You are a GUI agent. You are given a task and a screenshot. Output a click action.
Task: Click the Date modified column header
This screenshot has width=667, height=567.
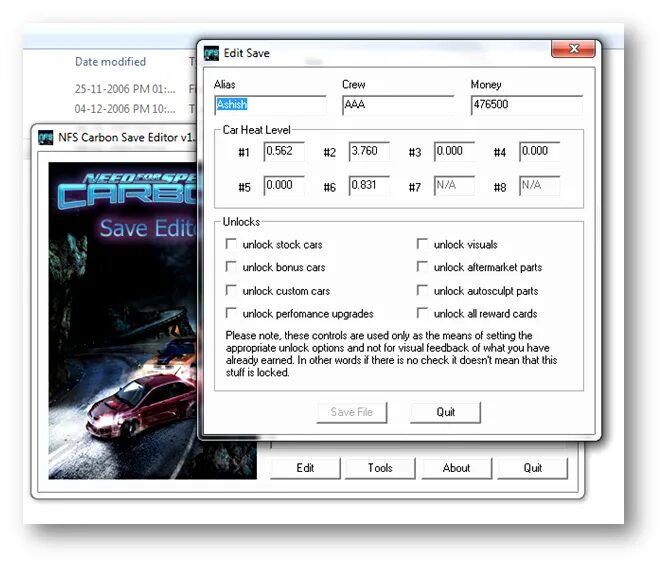pos(110,62)
